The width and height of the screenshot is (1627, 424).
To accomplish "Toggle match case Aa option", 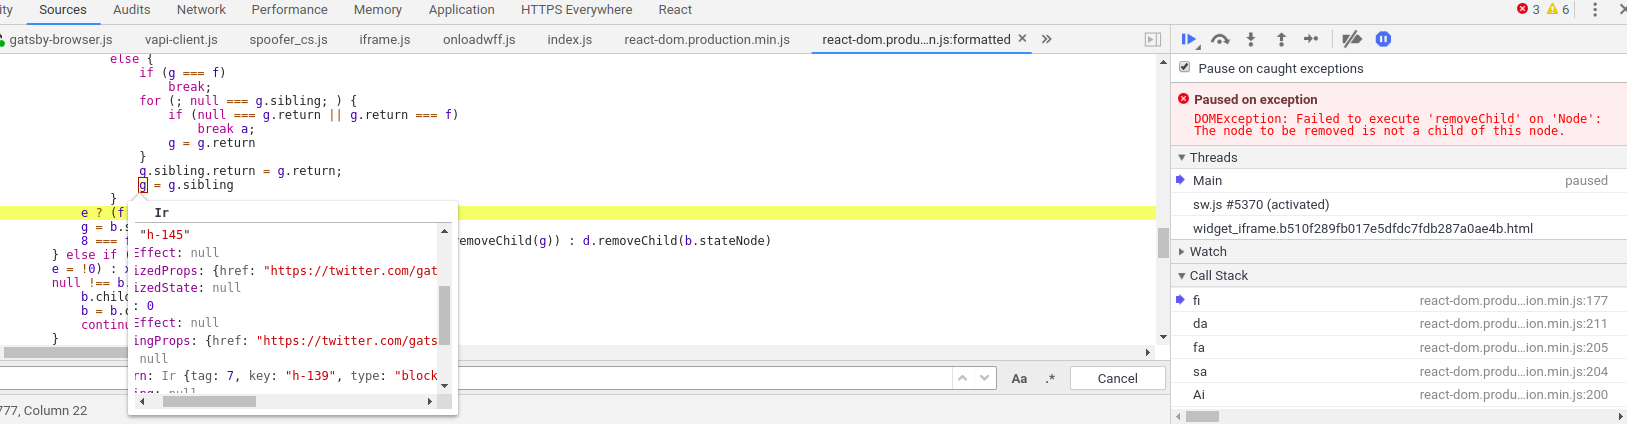I will coord(1019,379).
